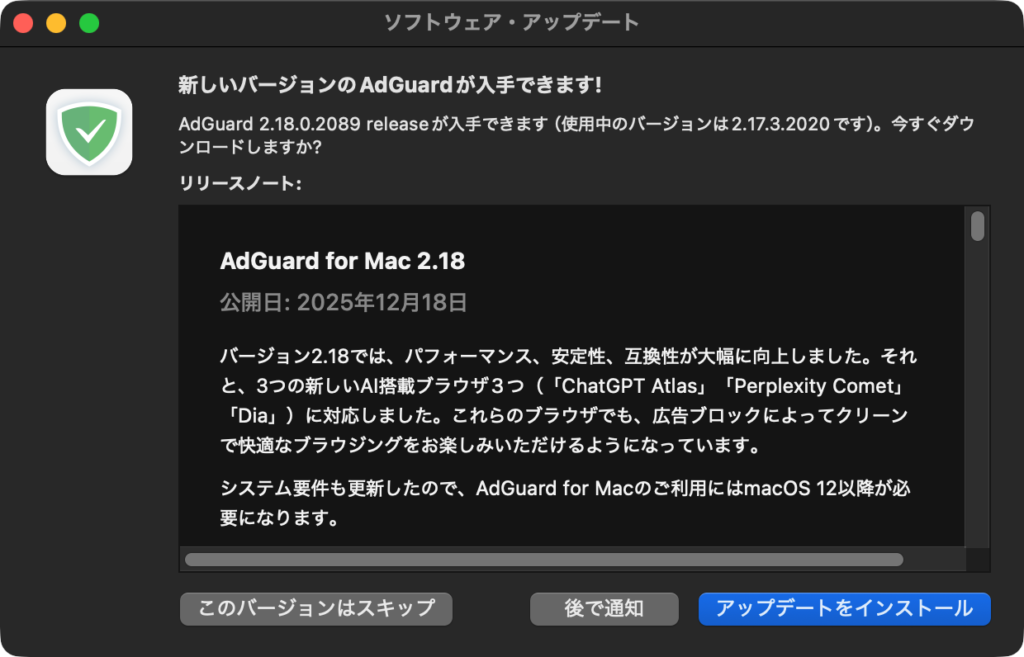Choose 後で通知 to be reminded later
The height and width of the screenshot is (657, 1024).
(x=604, y=609)
